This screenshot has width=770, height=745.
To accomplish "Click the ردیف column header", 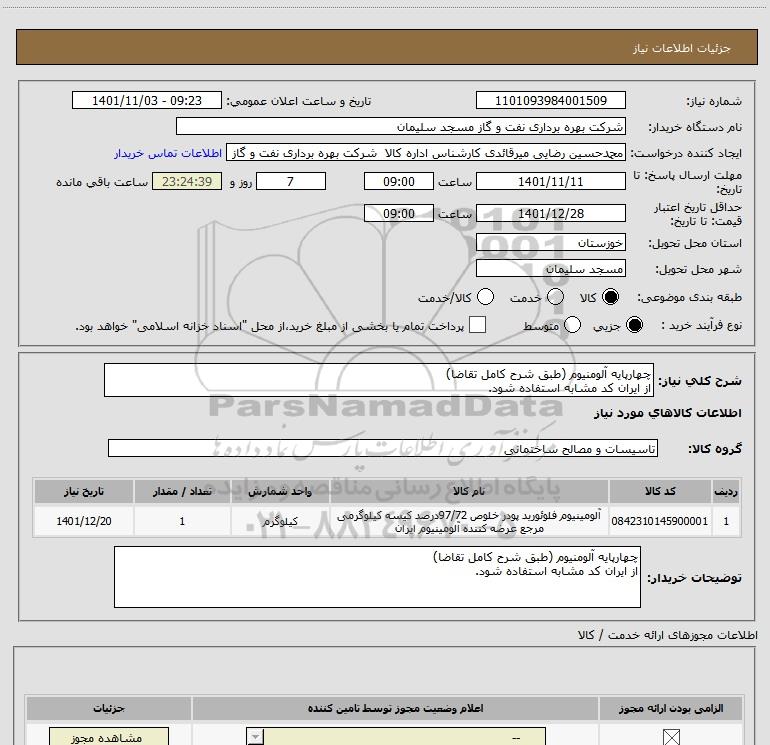I will 726,491.
